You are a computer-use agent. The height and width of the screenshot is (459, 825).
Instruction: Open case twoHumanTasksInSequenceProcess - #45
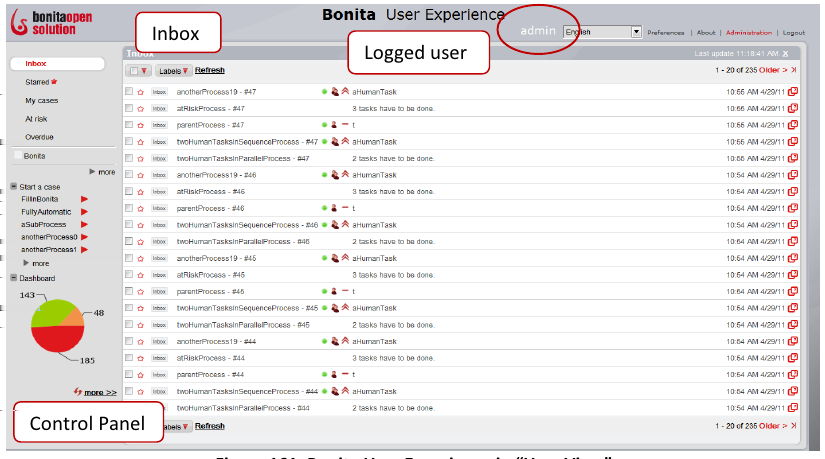click(x=247, y=308)
